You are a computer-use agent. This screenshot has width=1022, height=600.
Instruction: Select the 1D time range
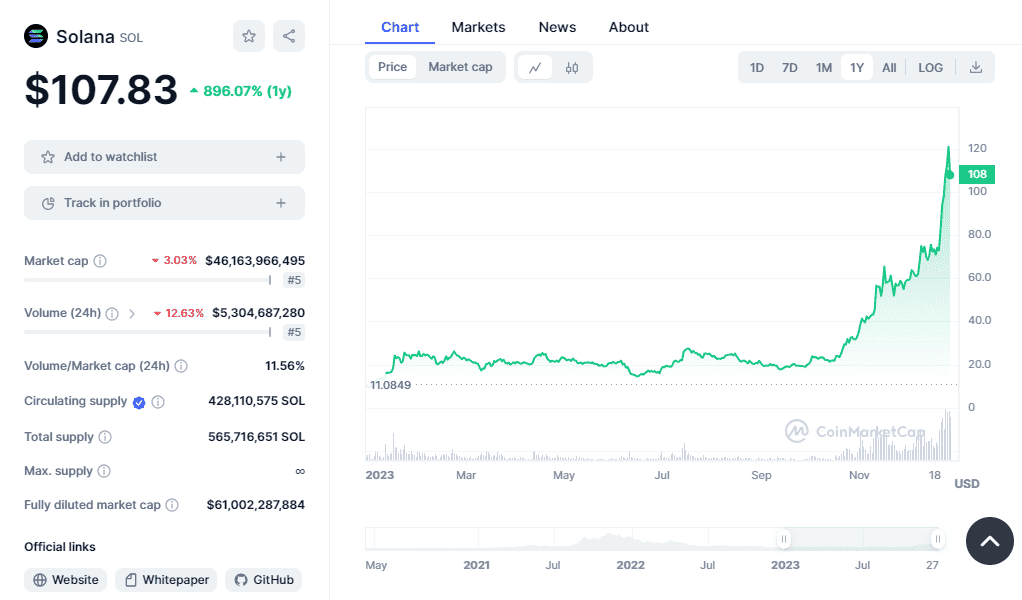[757, 68]
